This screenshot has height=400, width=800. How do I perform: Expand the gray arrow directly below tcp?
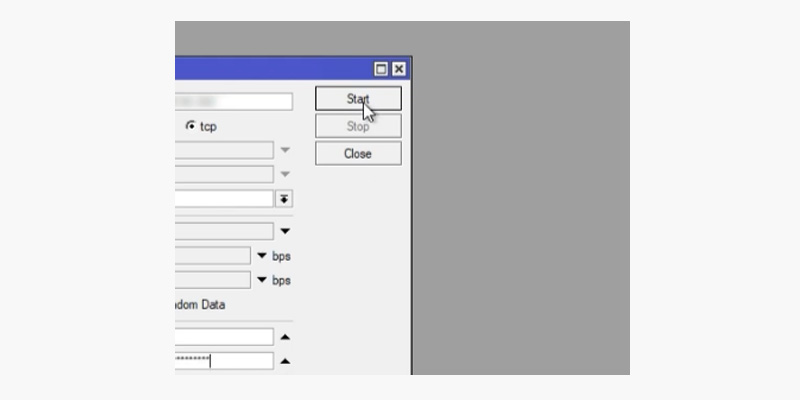[x=285, y=150]
